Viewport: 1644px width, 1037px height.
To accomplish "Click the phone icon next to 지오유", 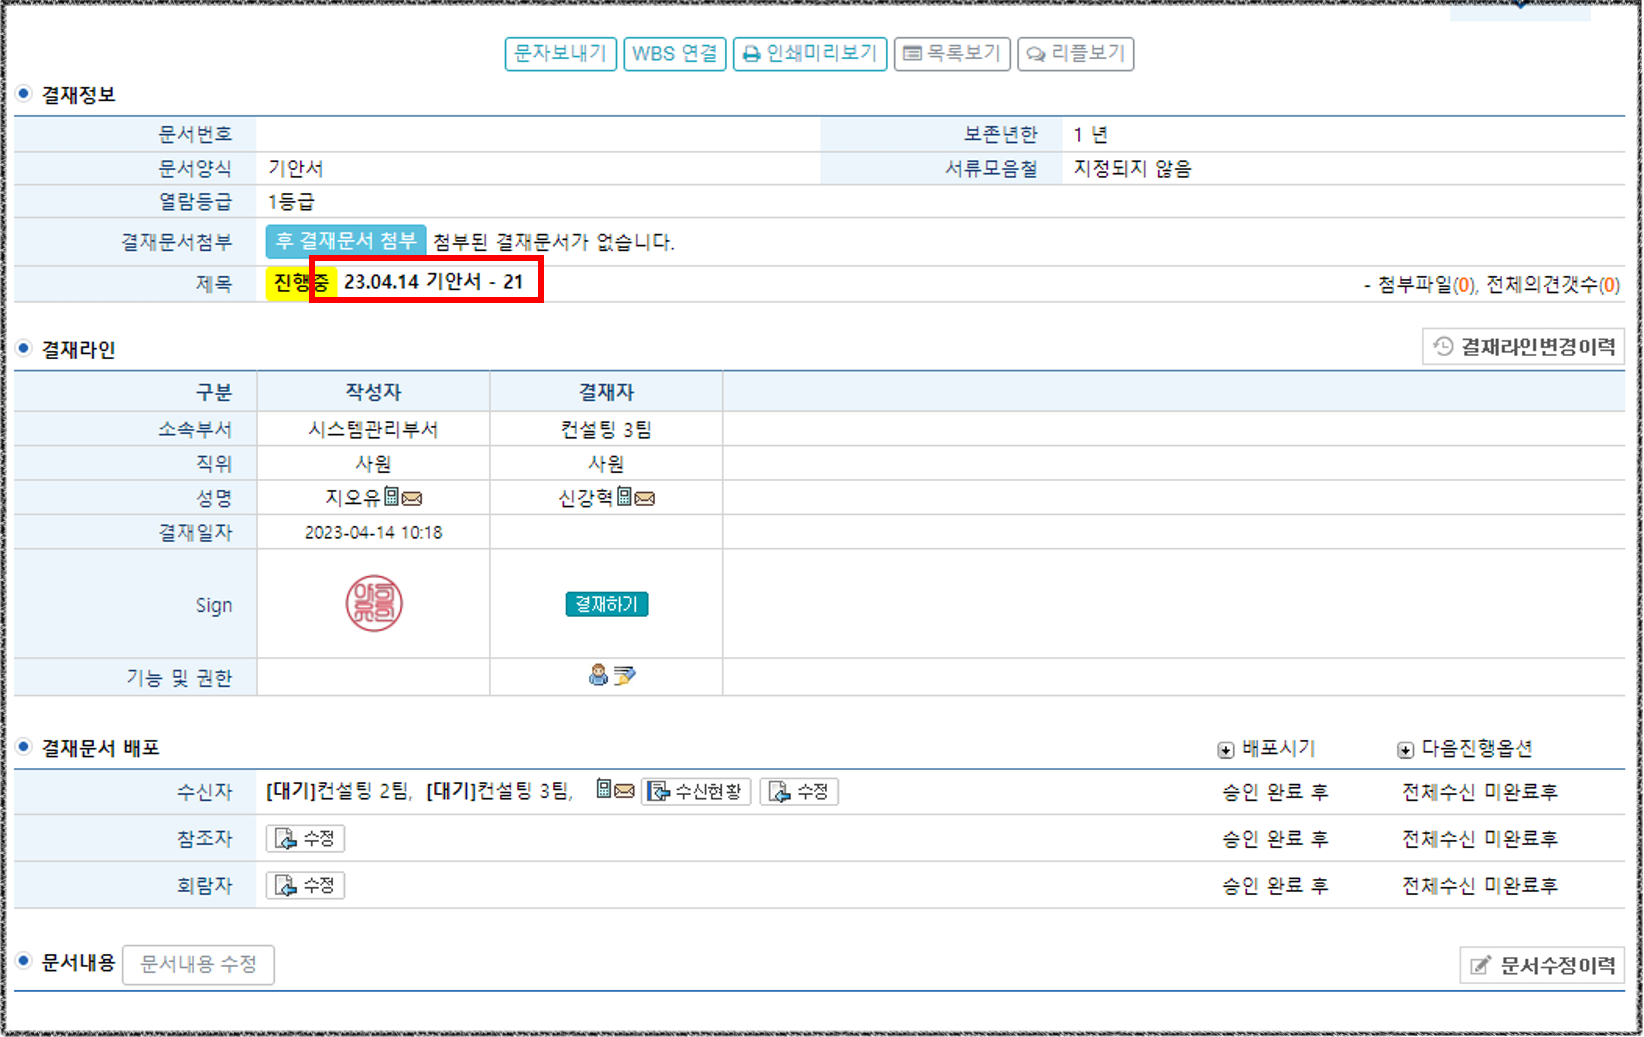I will pyautogui.click(x=392, y=497).
